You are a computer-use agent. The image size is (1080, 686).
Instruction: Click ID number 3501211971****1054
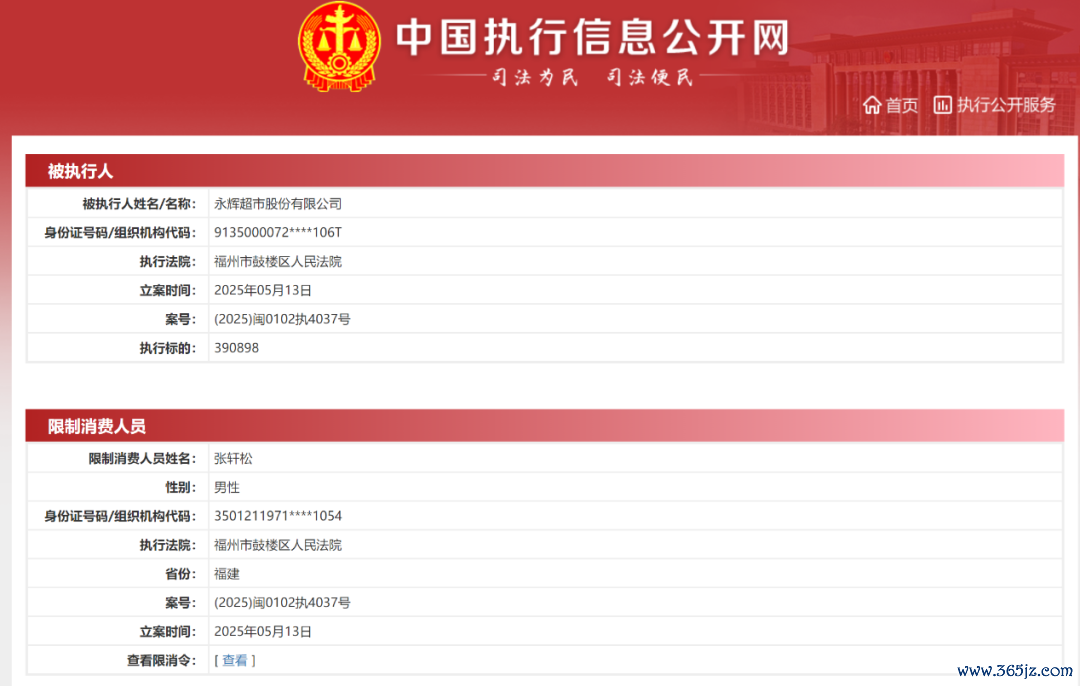(278, 516)
